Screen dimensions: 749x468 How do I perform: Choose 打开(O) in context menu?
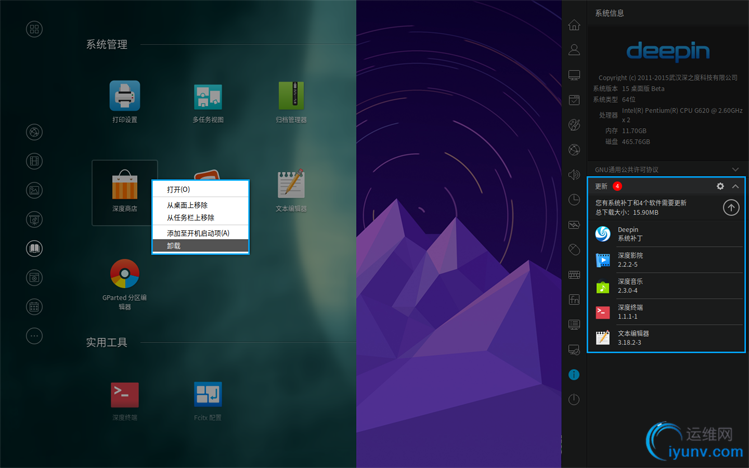coord(201,190)
